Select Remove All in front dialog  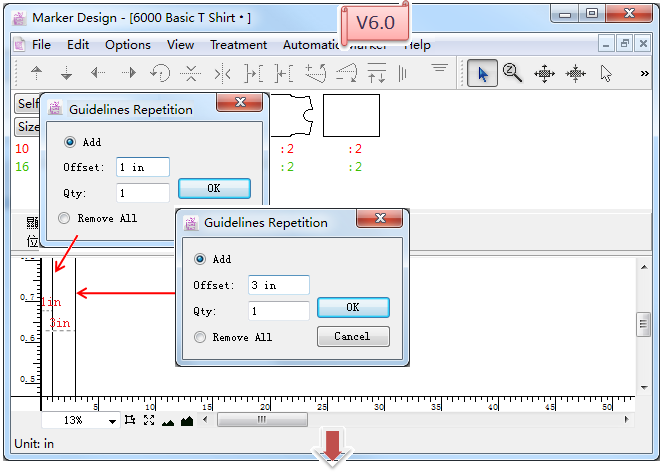pyautogui.click(x=200, y=337)
